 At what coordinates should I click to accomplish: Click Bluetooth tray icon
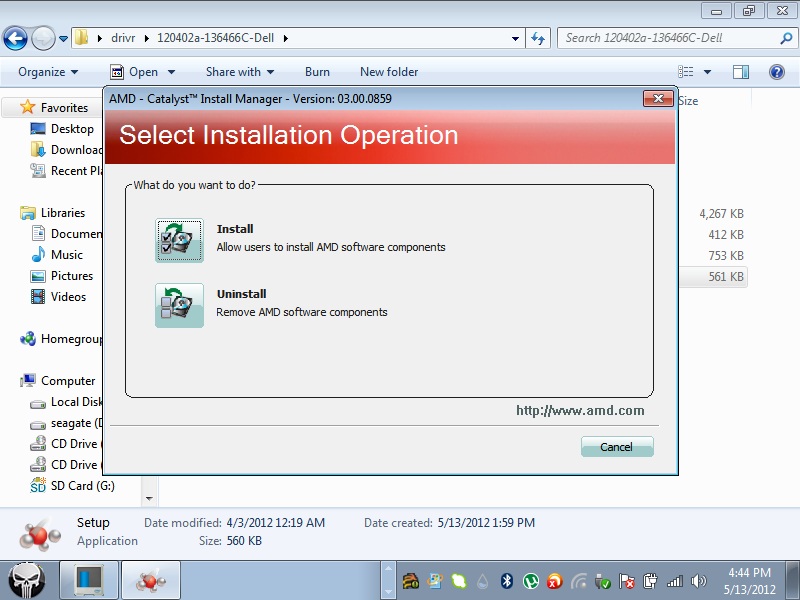[506, 581]
